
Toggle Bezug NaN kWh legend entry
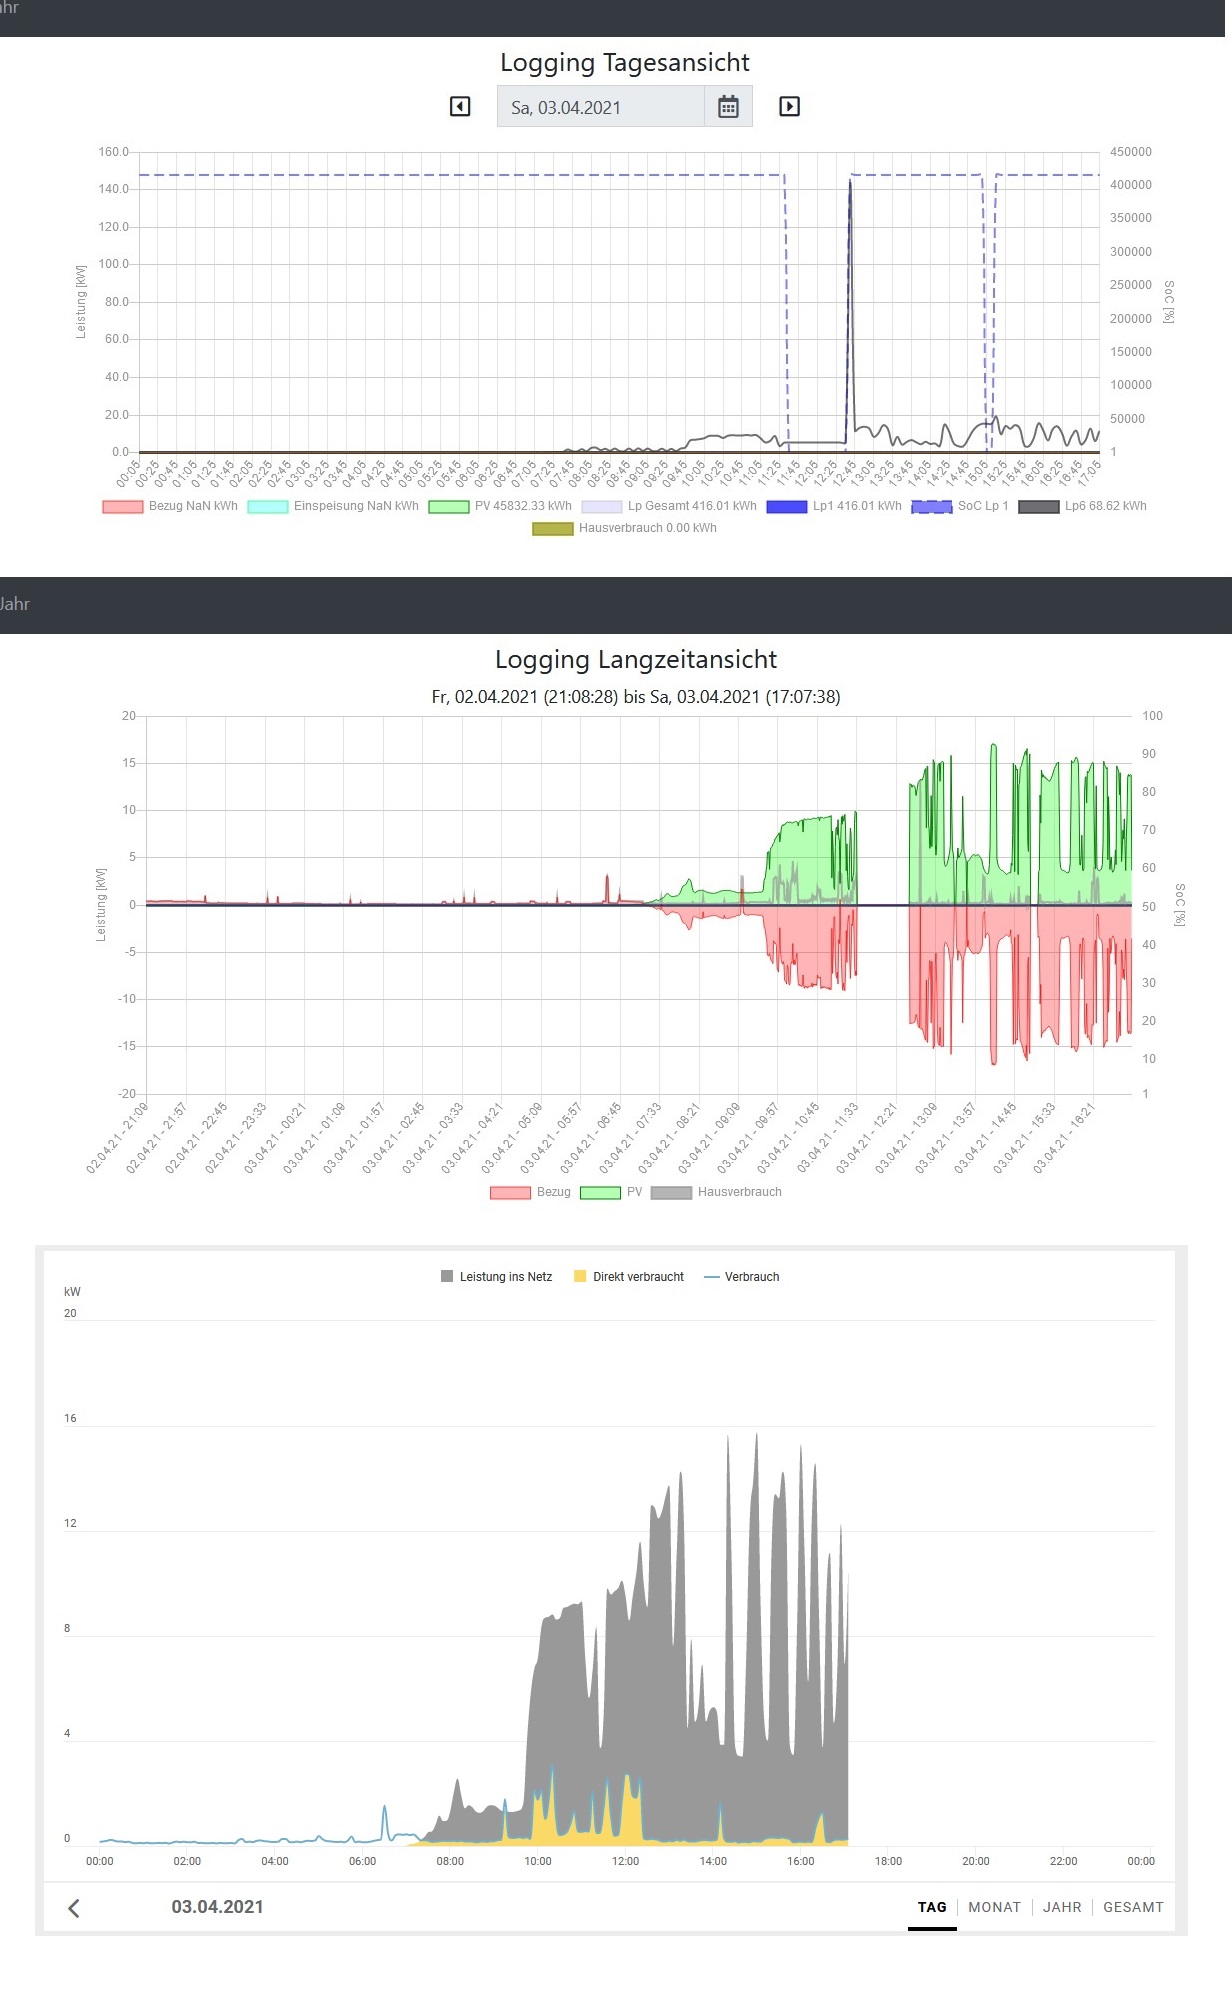pyautogui.click(x=170, y=506)
